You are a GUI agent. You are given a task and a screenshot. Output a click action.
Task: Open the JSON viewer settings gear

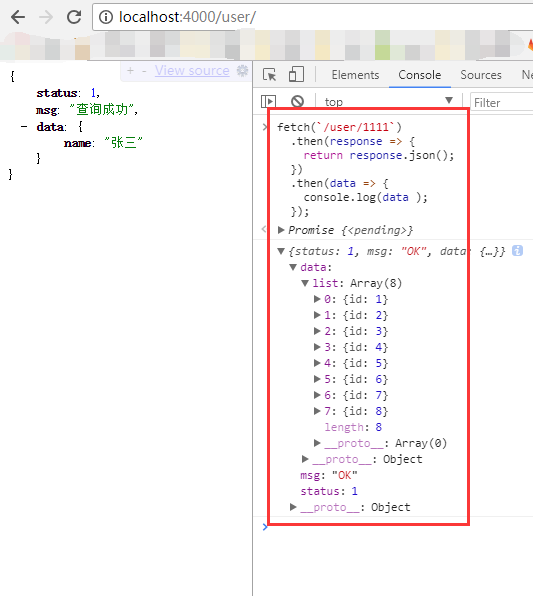[243, 70]
